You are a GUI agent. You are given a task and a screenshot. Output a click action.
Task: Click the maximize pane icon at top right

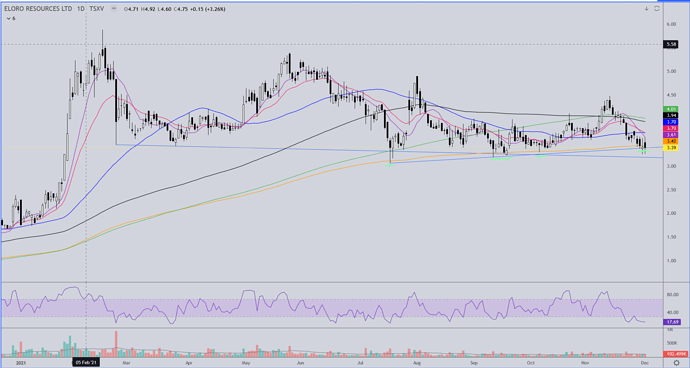pos(657,8)
